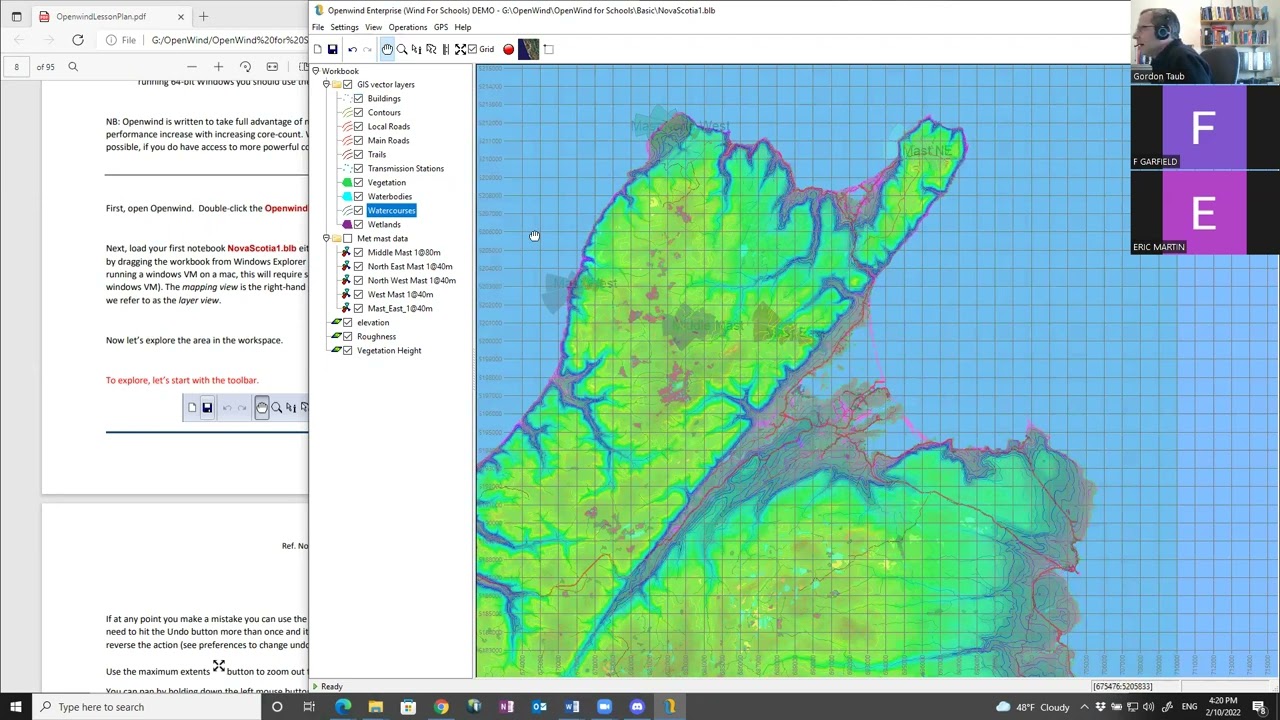
Task: Zoom to maximum extents
Action: [460, 49]
